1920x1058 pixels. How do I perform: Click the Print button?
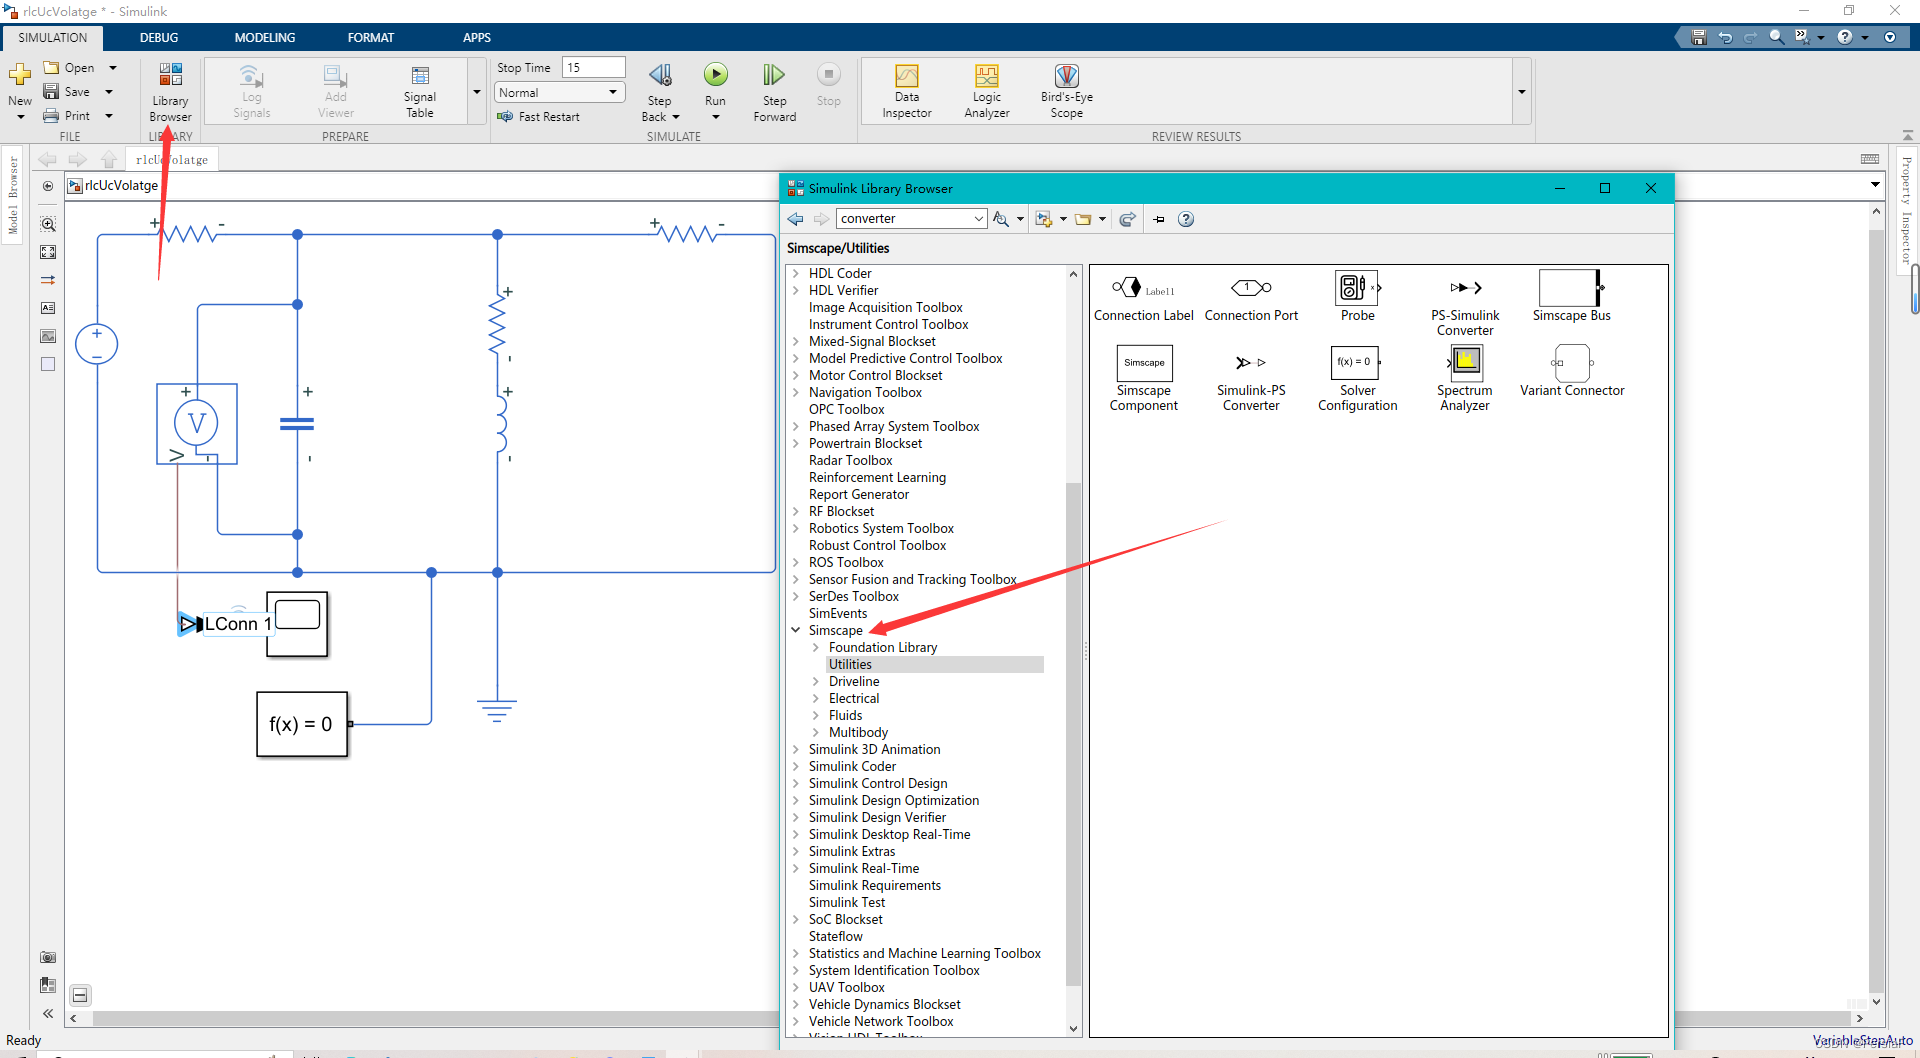click(x=67, y=116)
